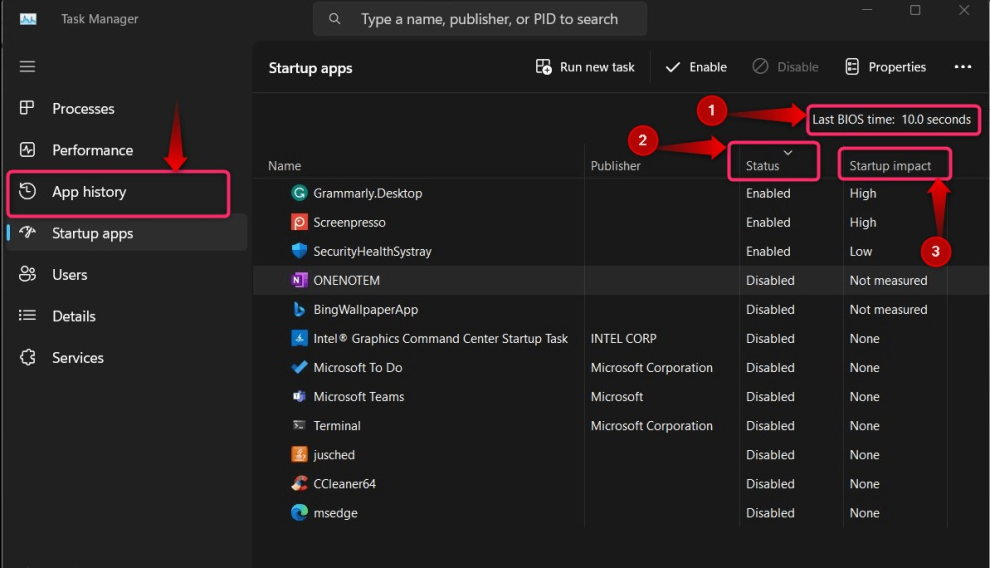Image resolution: width=990 pixels, height=568 pixels.
Task: Enable the selected startup app
Action: pyautogui.click(x=696, y=67)
